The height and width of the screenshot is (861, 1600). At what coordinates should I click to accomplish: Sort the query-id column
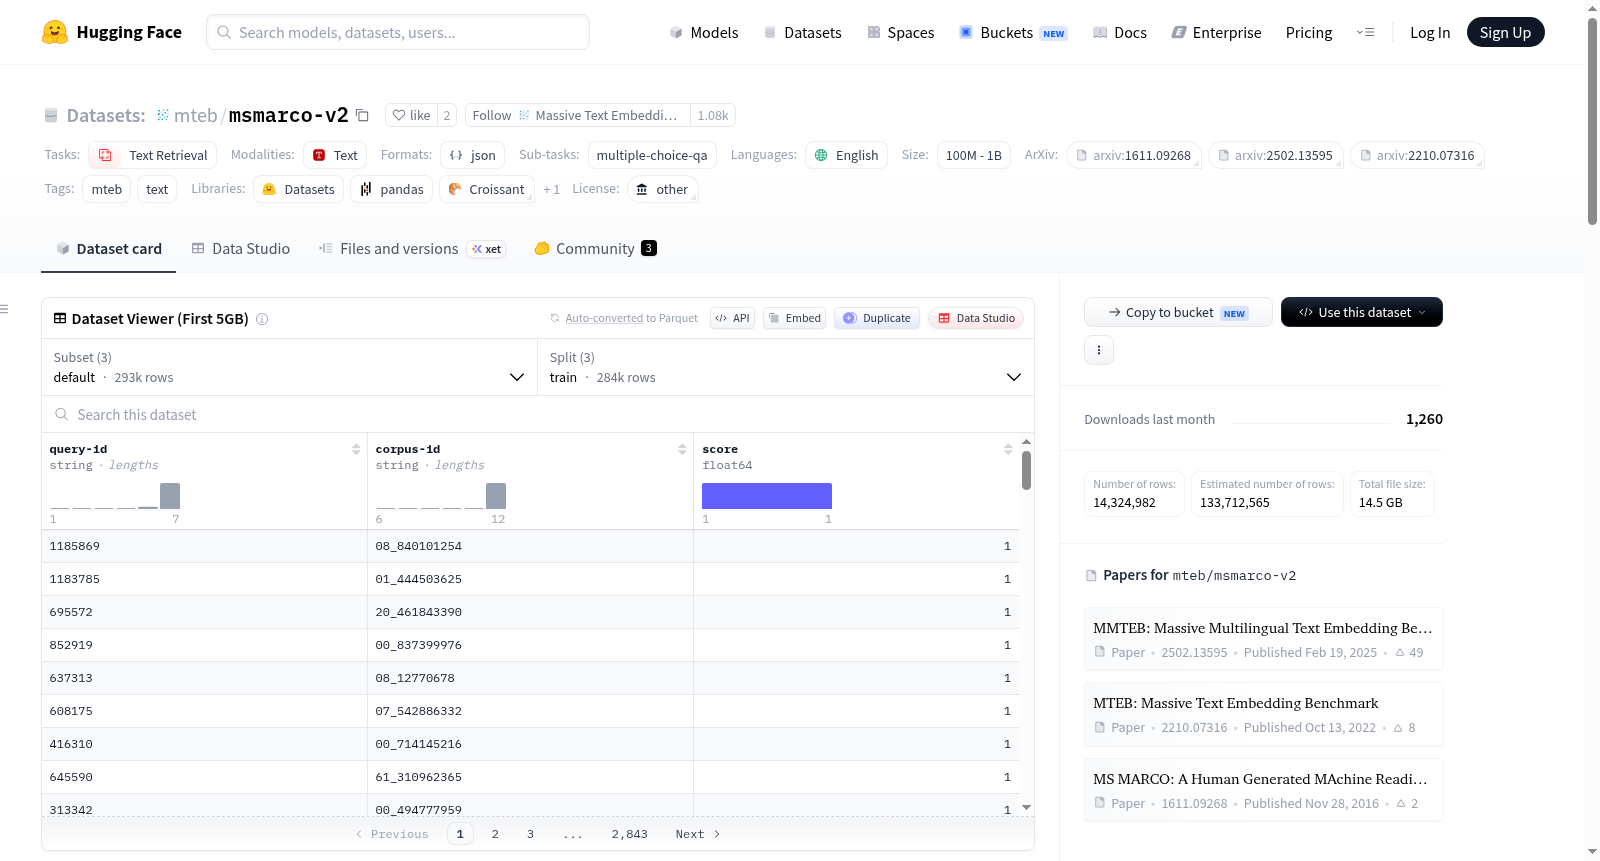tap(356, 449)
